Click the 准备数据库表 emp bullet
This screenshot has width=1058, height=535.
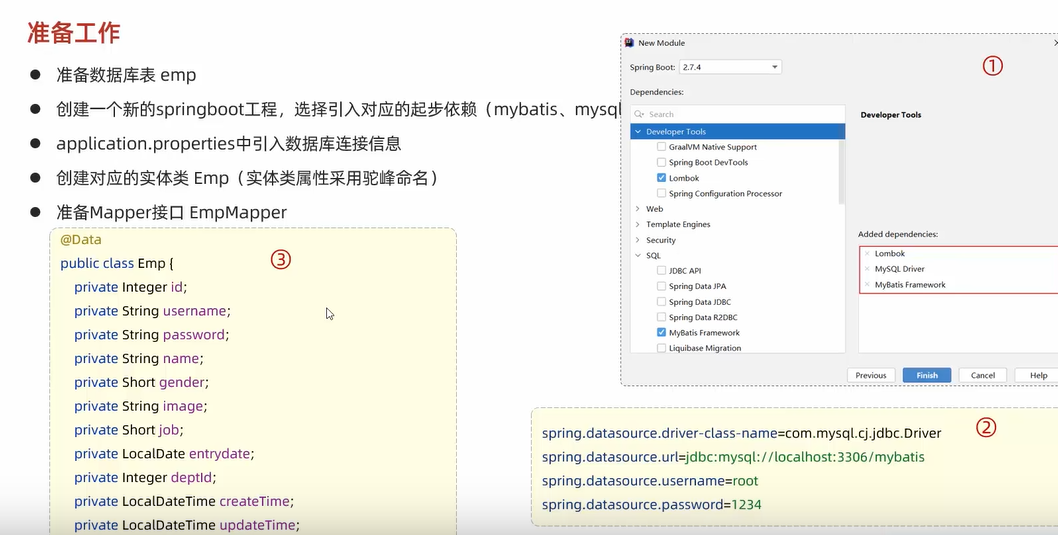126,74
